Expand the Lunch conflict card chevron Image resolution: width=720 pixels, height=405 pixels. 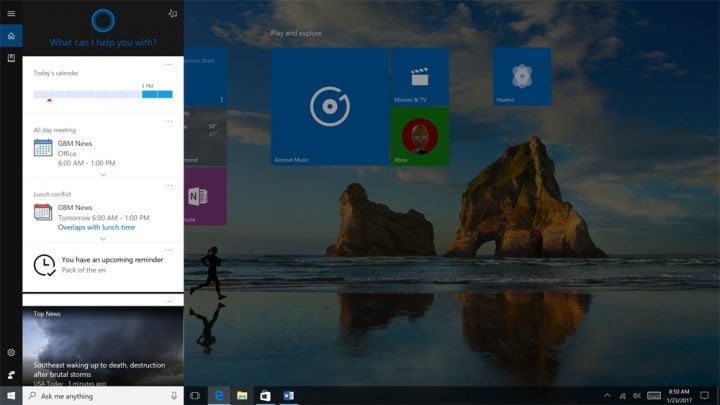click(103, 239)
